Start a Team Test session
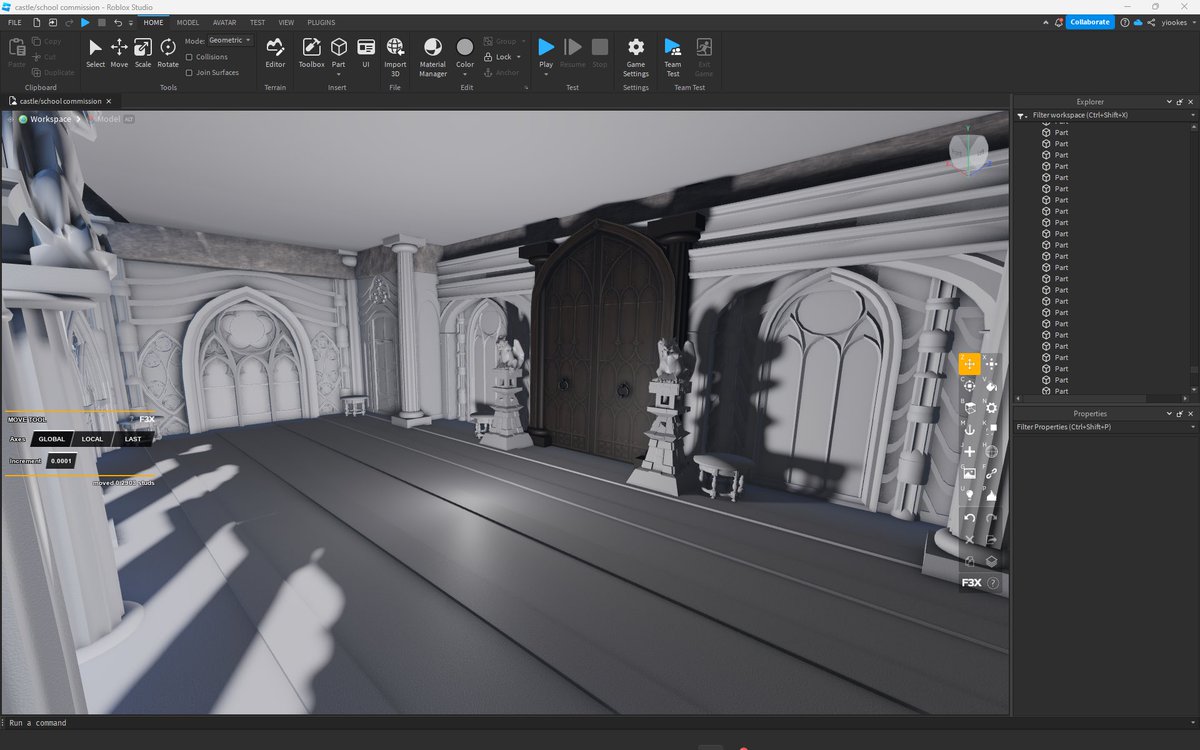1200x750 pixels. pos(673,57)
